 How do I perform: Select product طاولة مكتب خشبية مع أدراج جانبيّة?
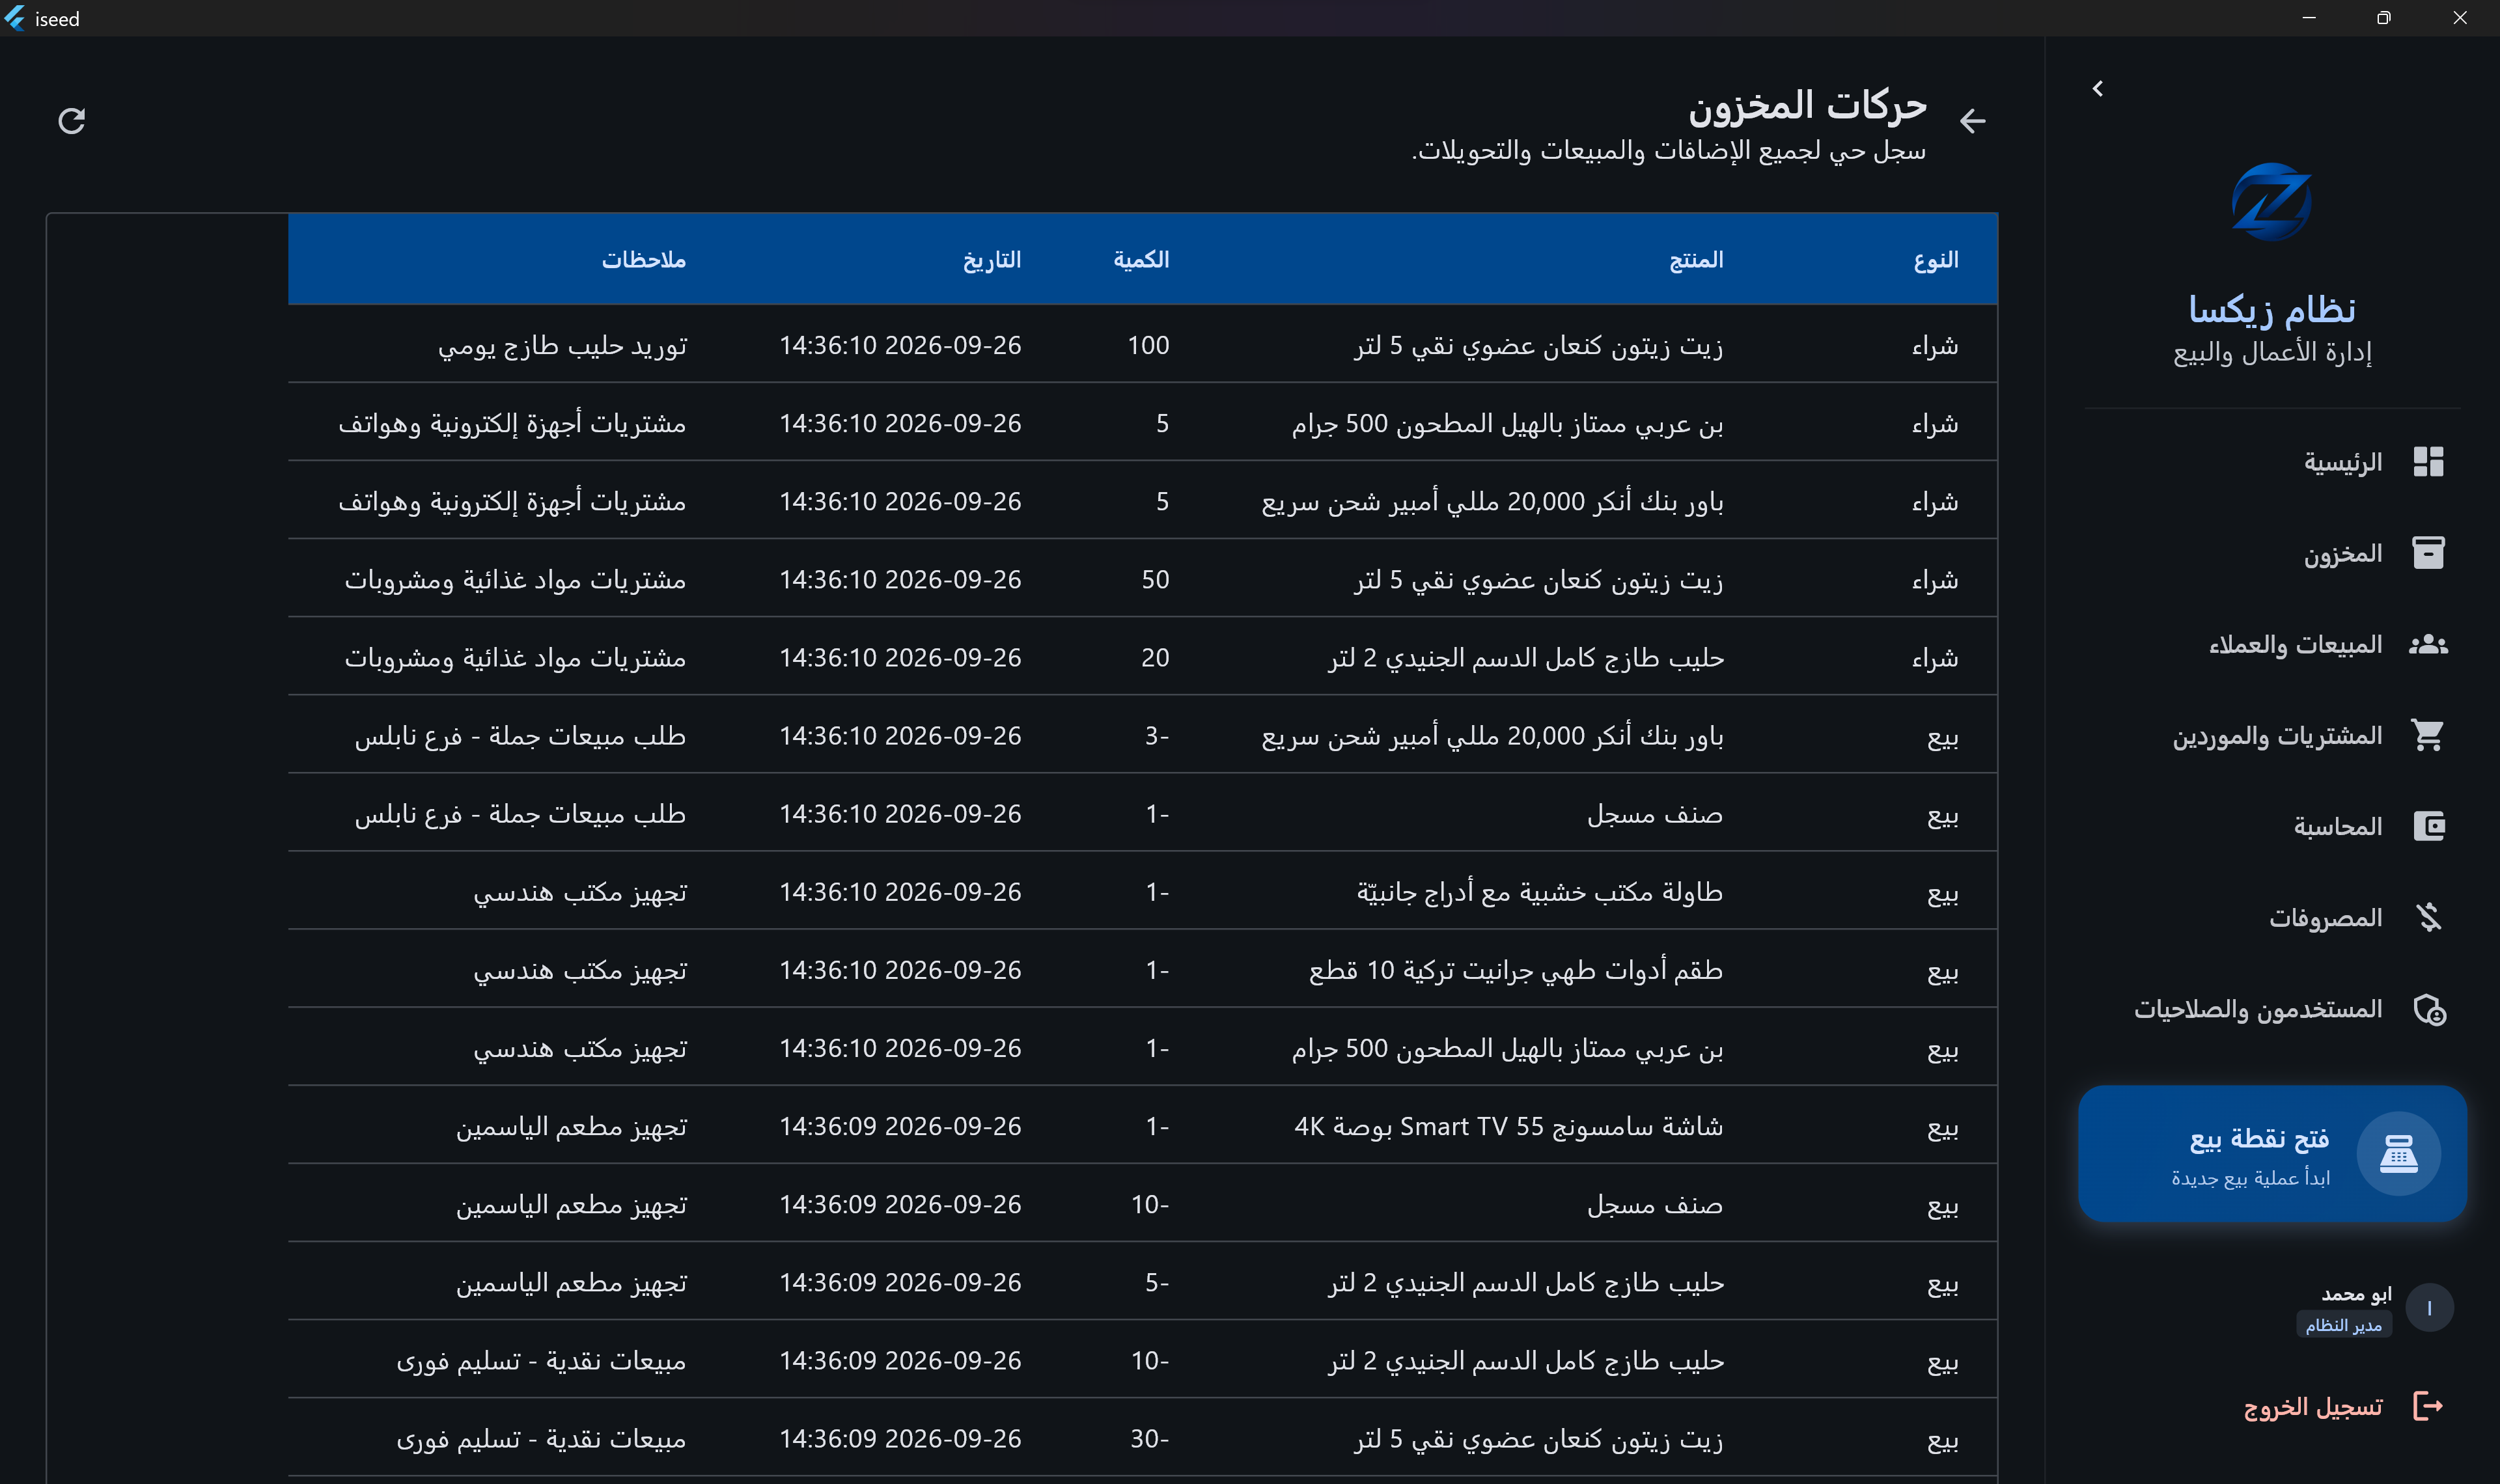coord(1540,892)
